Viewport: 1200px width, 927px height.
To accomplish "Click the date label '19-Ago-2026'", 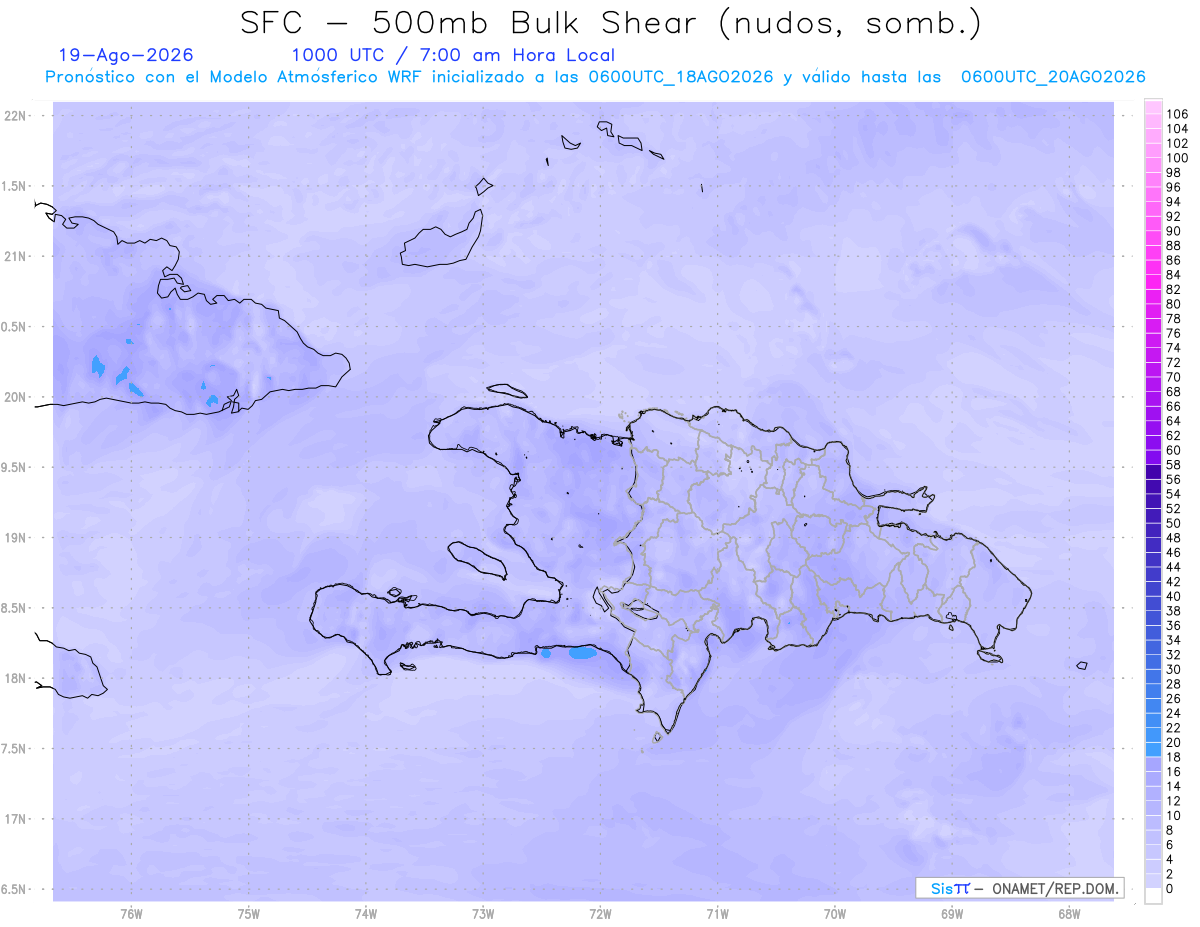I will click(x=126, y=55).
